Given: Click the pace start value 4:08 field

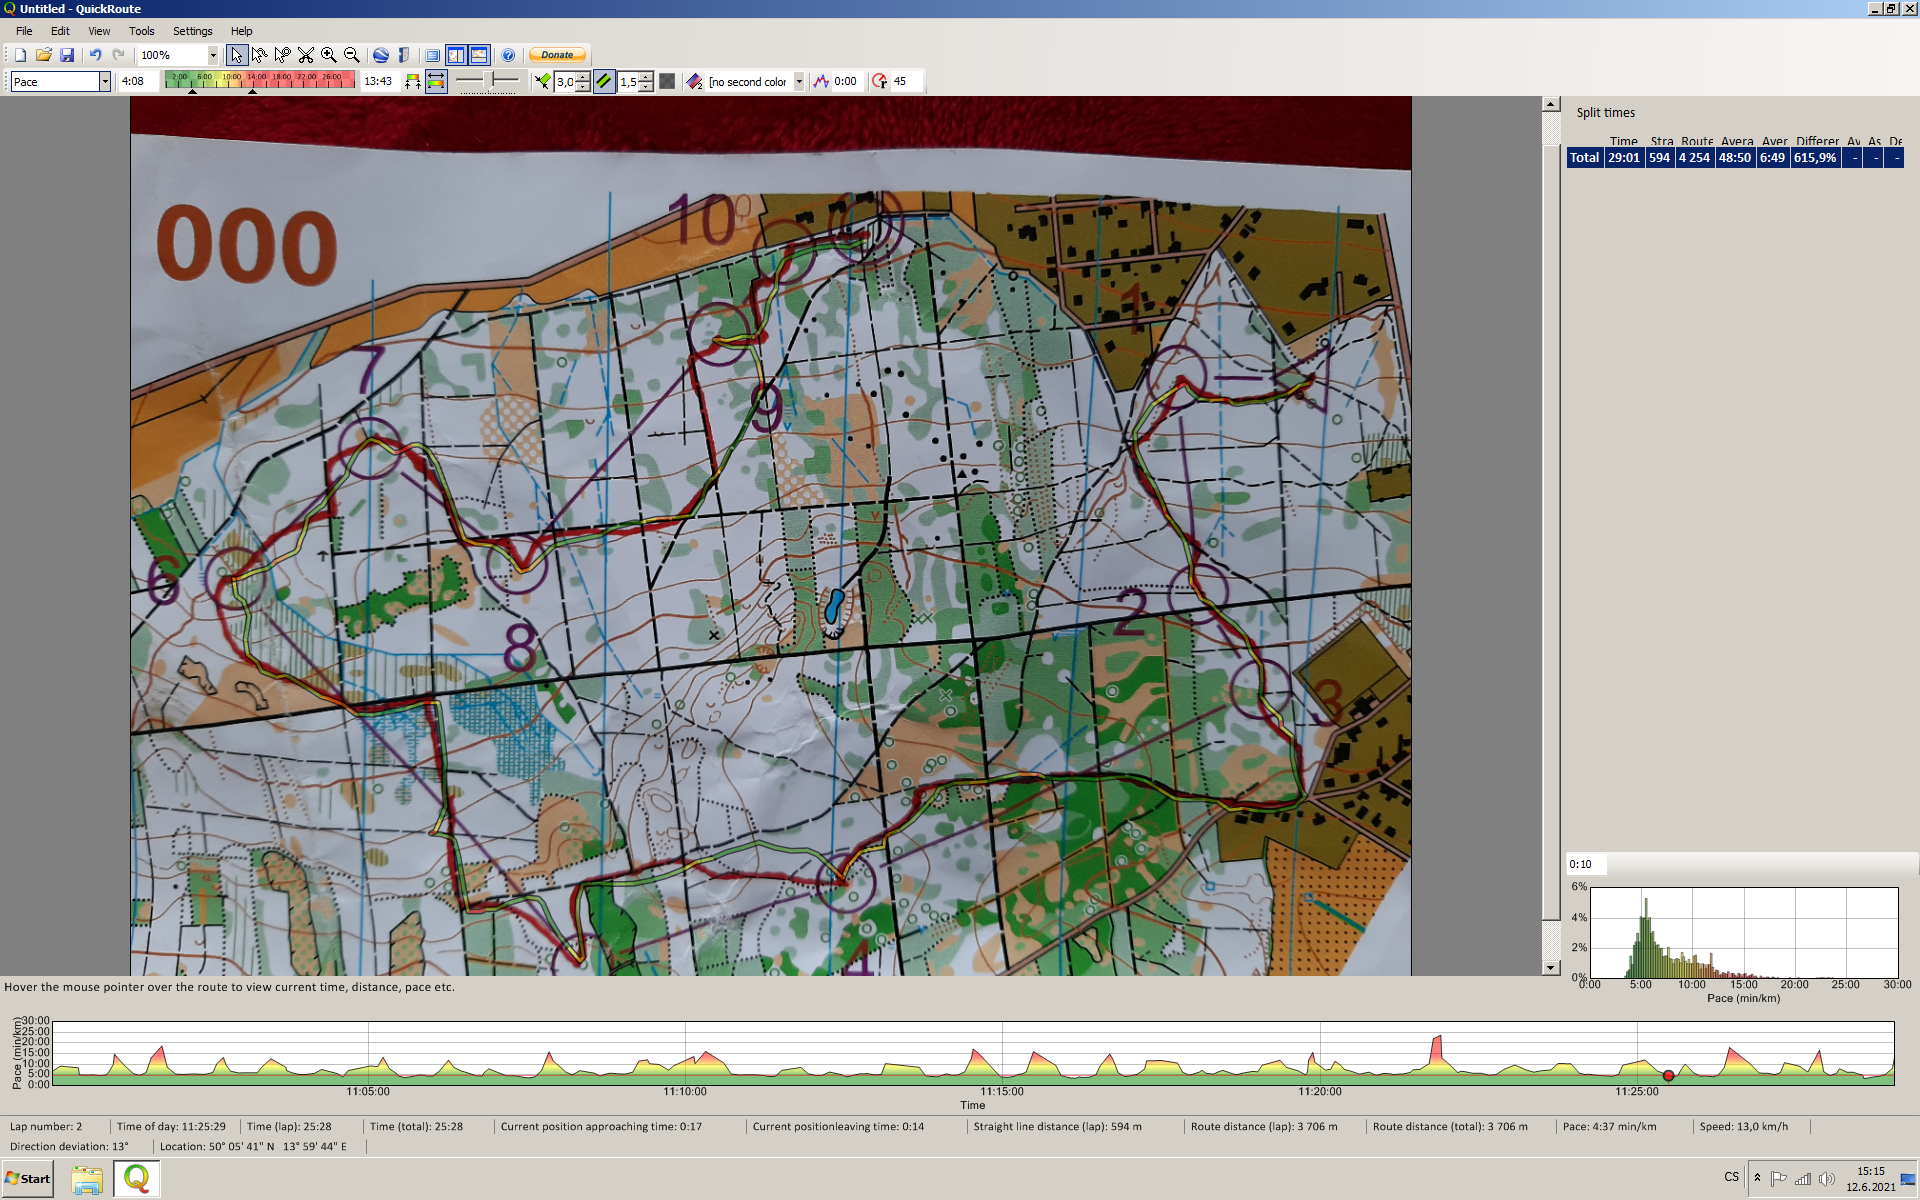Looking at the screenshot, I should [x=138, y=82].
